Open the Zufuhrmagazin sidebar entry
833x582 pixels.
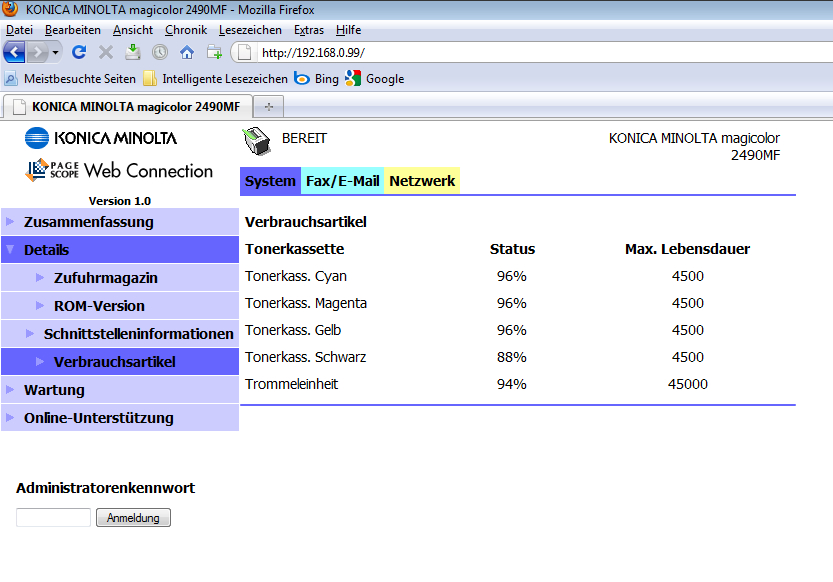pos(120,278)
